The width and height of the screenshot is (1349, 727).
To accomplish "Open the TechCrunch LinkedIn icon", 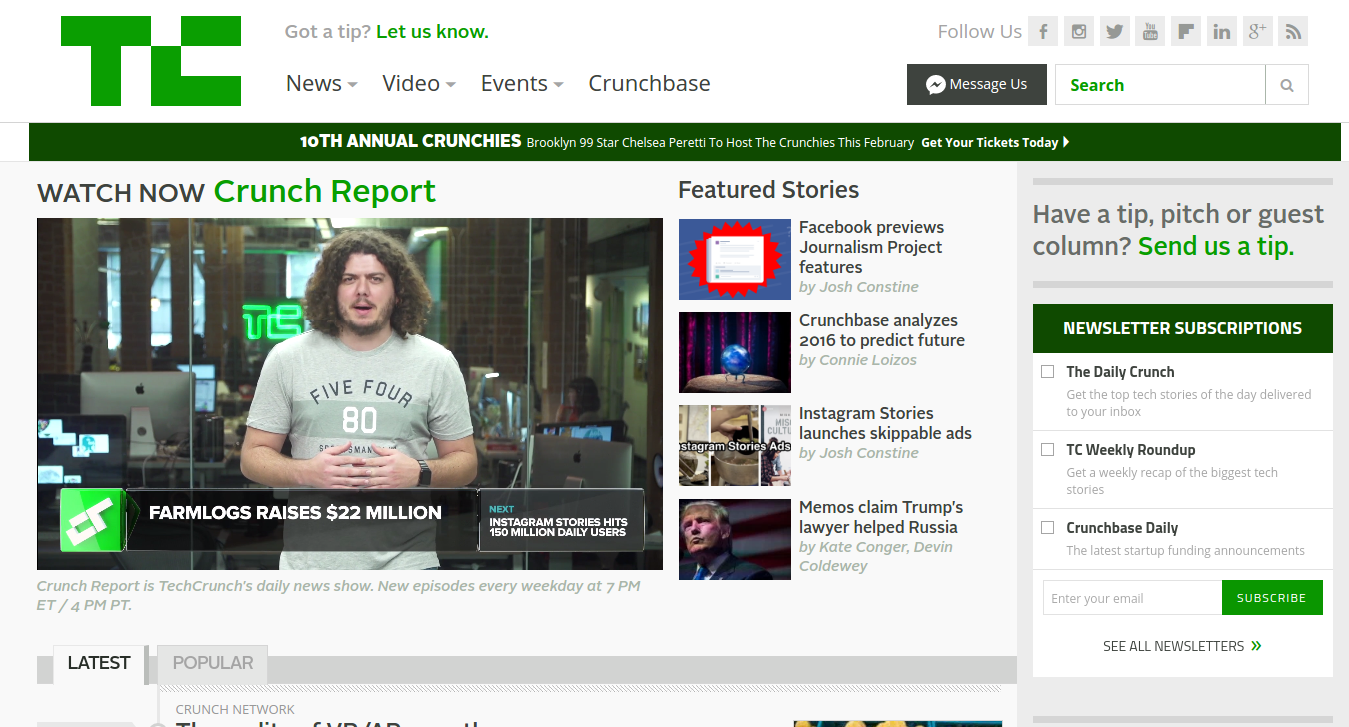I will (1222, 31).
